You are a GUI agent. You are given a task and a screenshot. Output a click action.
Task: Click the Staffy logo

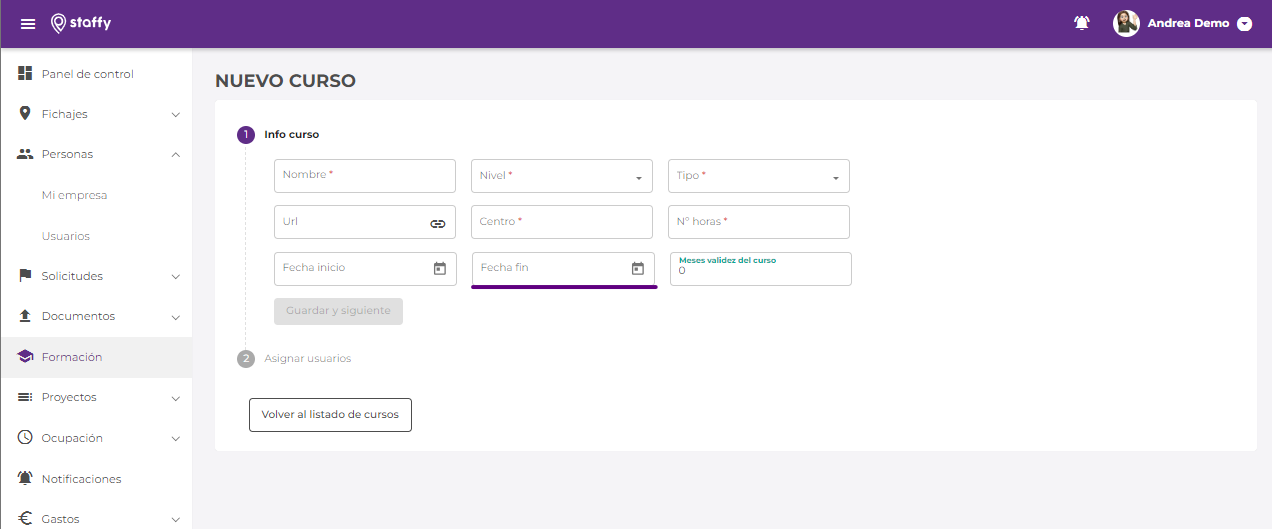point(81,23)
